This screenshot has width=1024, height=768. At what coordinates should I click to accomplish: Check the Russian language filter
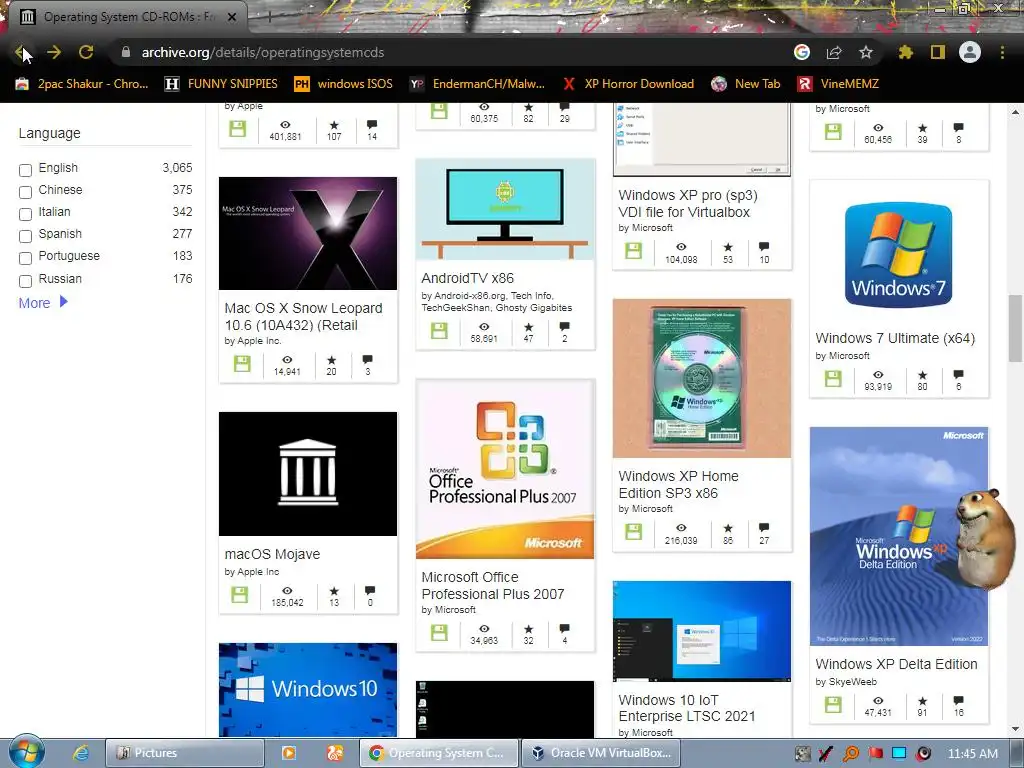click(x=25, y=281)
